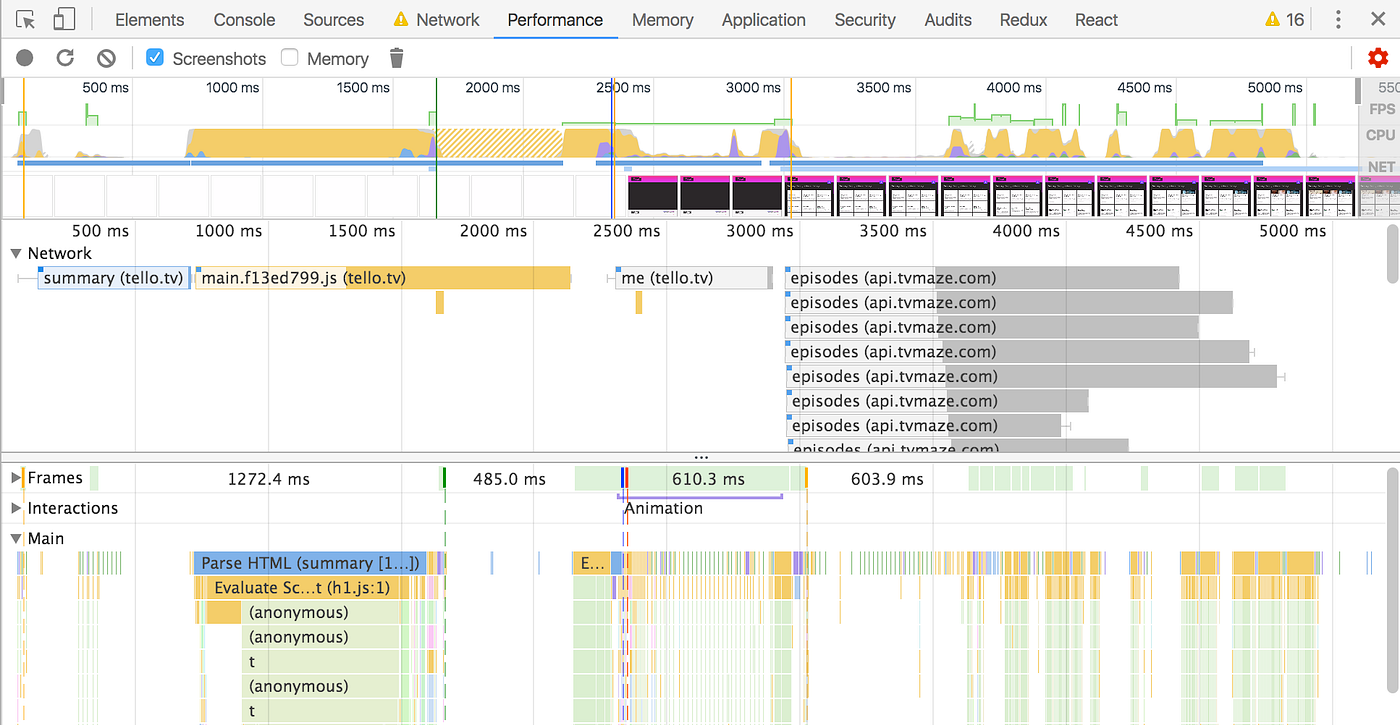Image resolution: width=1400 pixels, height=725 pixels.
Task: Select the main.f13ed799.js network request
Action: click(300, 277)
